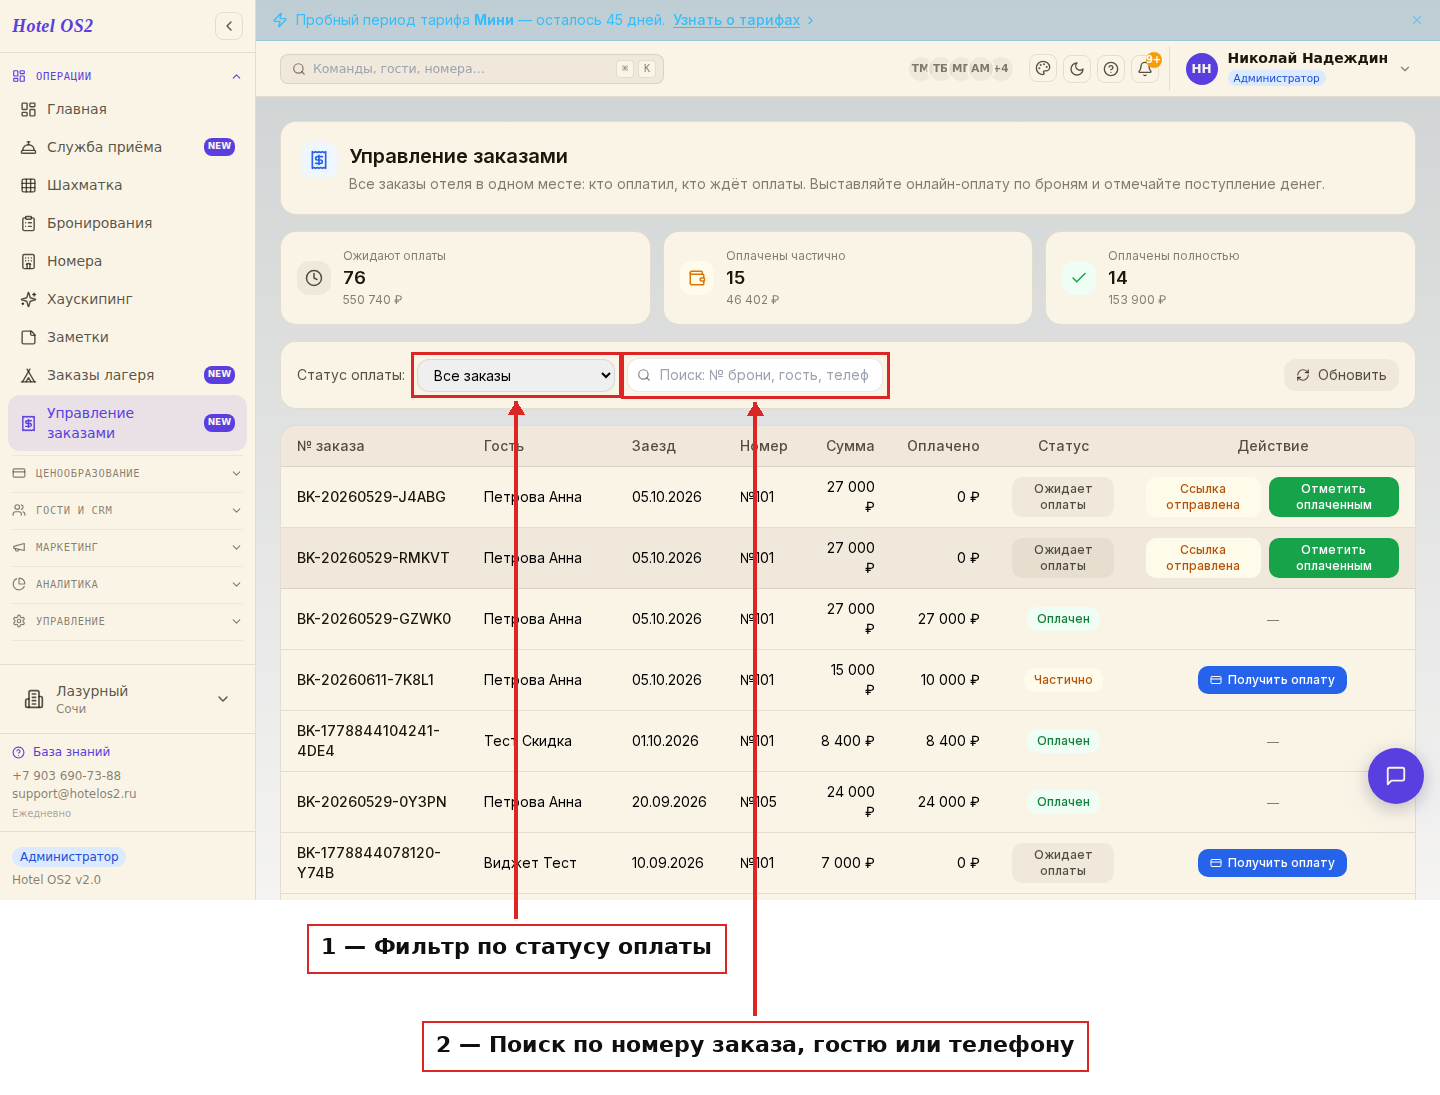Image resolution: width=1440 pixels, height=1095 pixels.
Task: Open the color theme palette icon
Action: pos(1043,69)
